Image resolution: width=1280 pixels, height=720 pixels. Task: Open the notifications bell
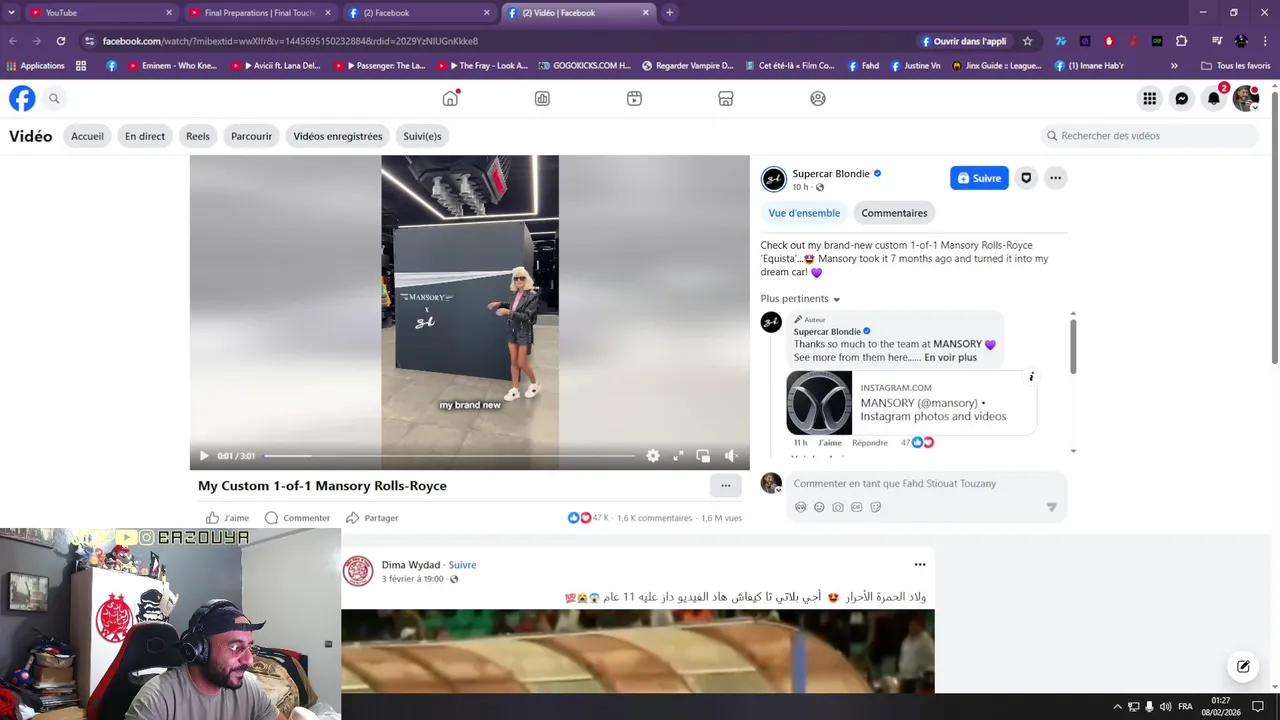click(x=1214, y=98)
